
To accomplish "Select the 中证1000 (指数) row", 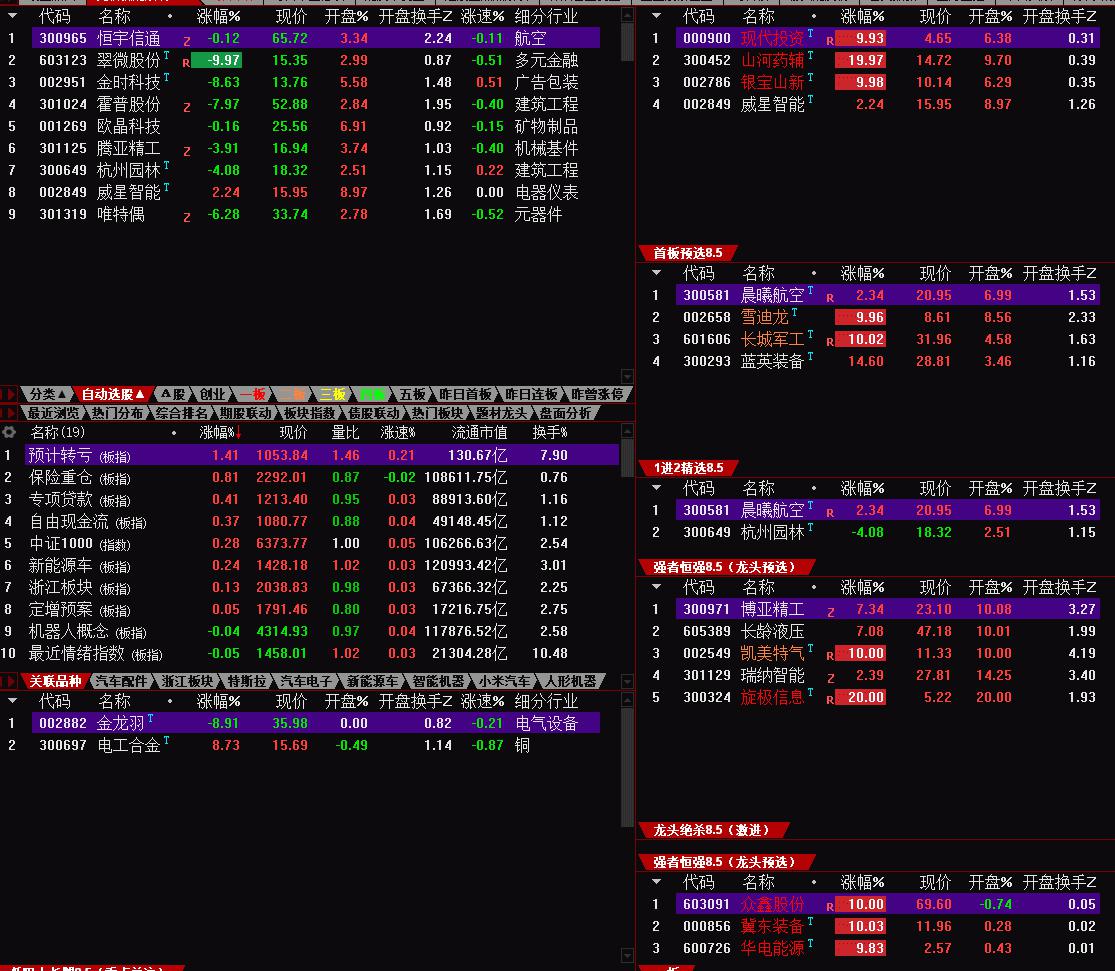I will click(321, 543).
